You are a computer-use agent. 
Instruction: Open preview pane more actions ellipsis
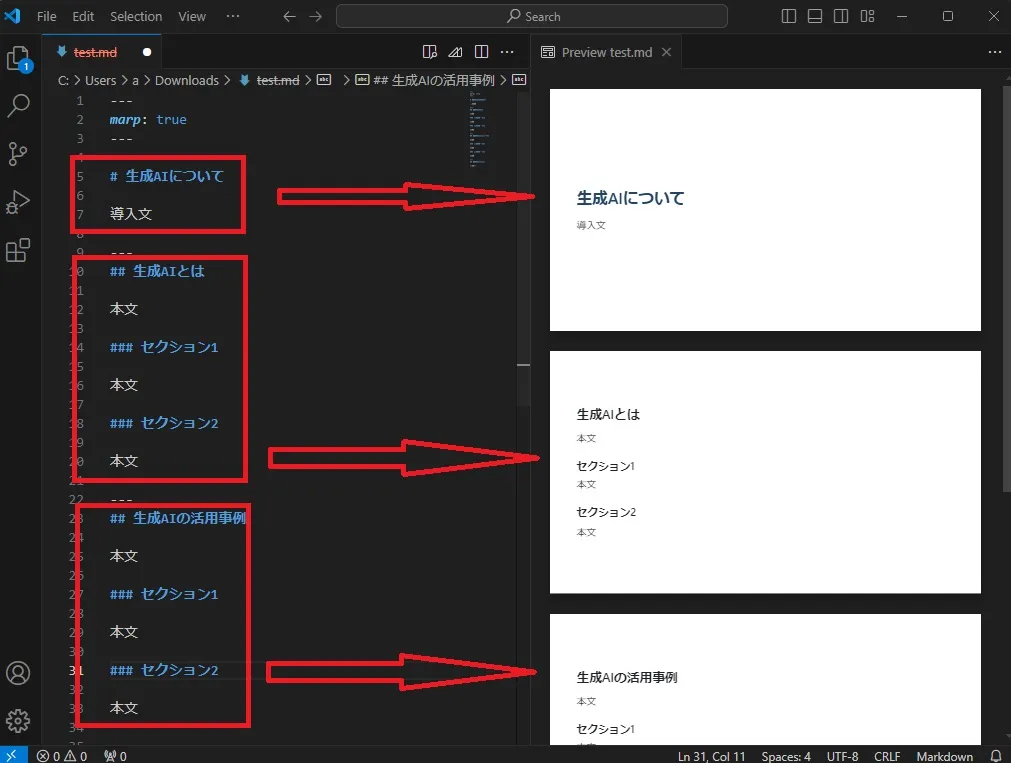(x=995, y=52)
